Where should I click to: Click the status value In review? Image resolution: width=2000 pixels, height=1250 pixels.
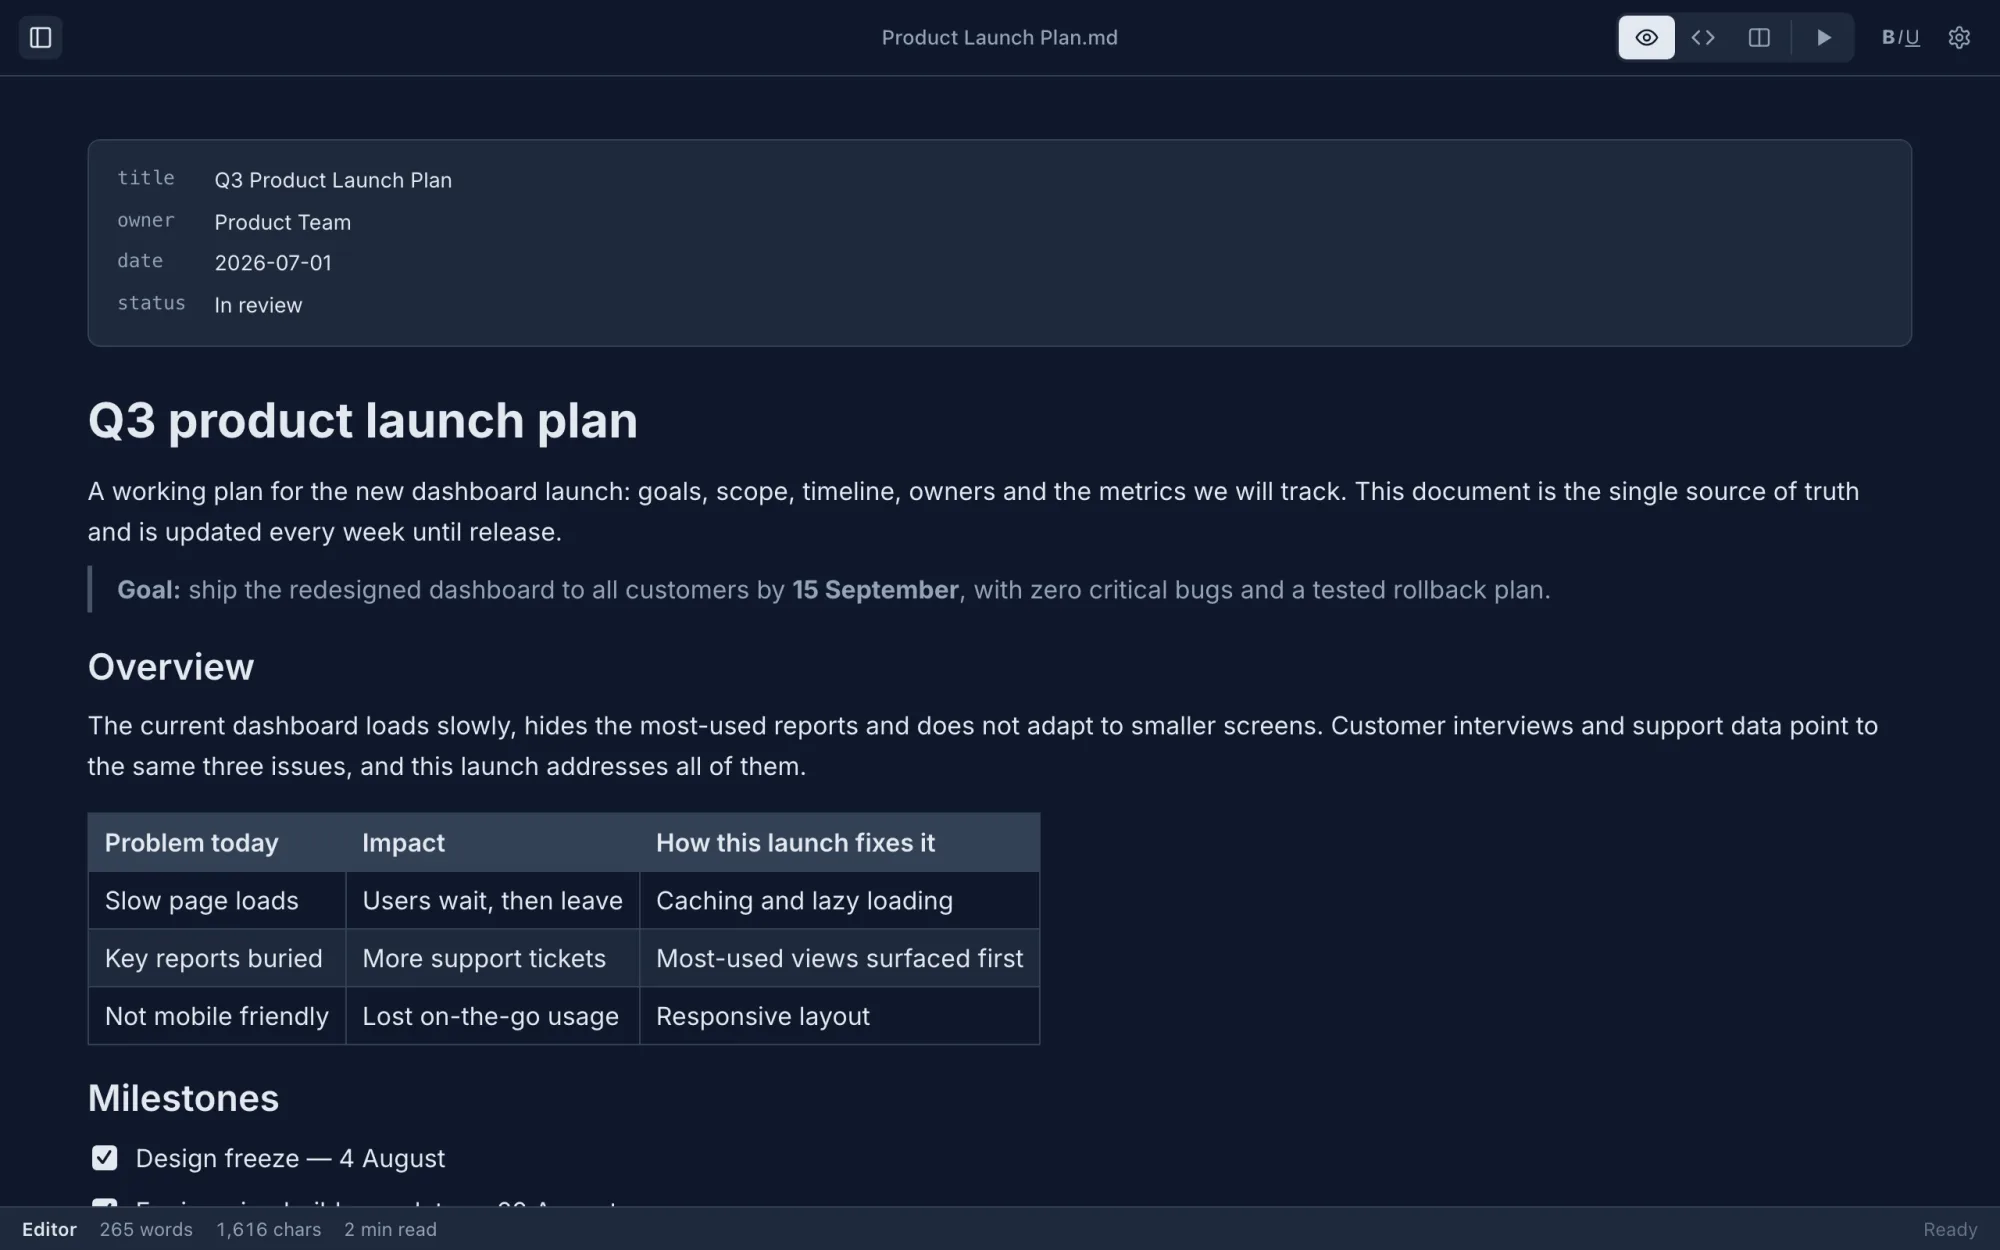[258, 305]
